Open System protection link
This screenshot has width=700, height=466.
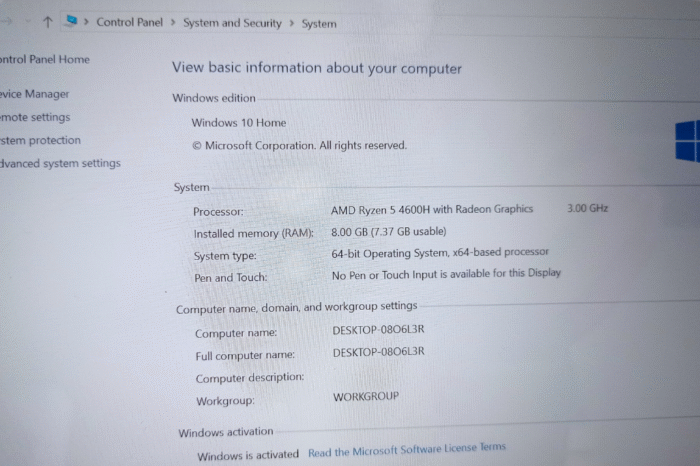[40, 141]
